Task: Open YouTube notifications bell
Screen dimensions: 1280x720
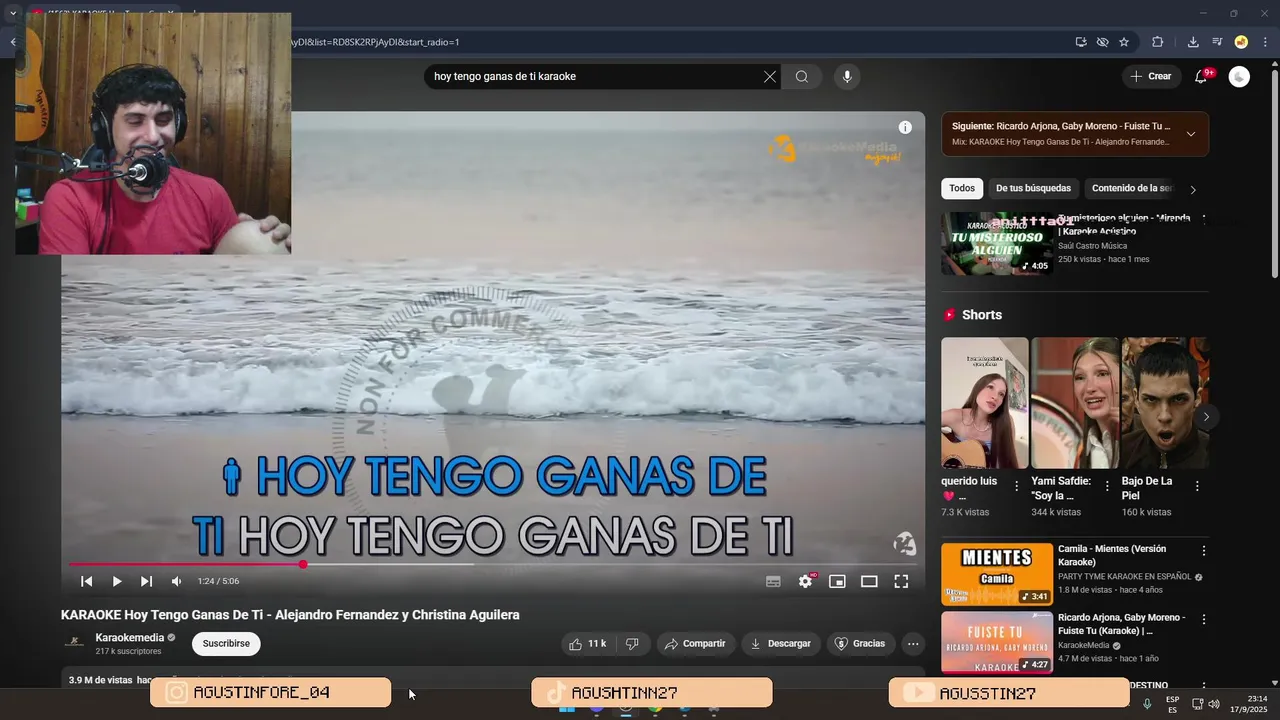Action: [x=1201, y=76]
